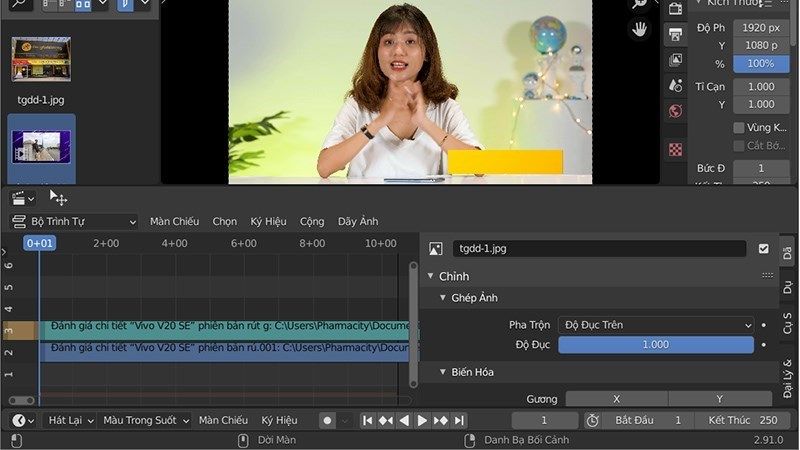Click animate dot beside Độ Đục slider
Screen dimensions: 800x450
[x=764, y=345]
